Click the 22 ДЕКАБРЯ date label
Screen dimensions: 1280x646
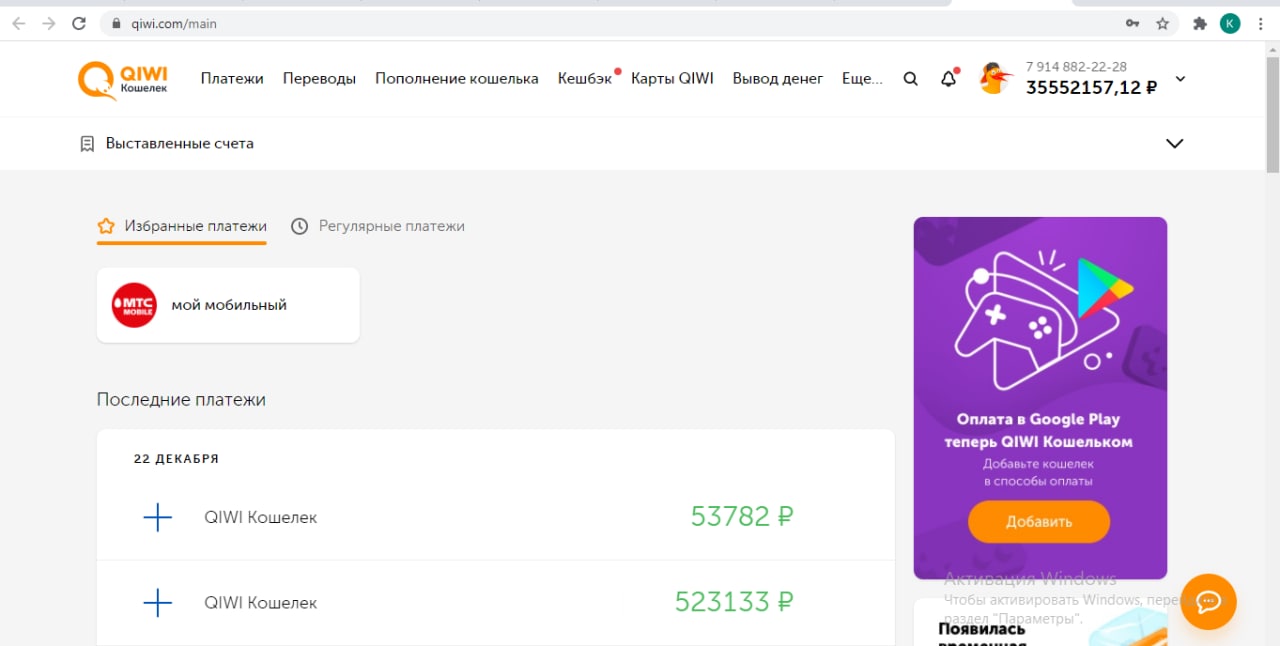point(176,459)
